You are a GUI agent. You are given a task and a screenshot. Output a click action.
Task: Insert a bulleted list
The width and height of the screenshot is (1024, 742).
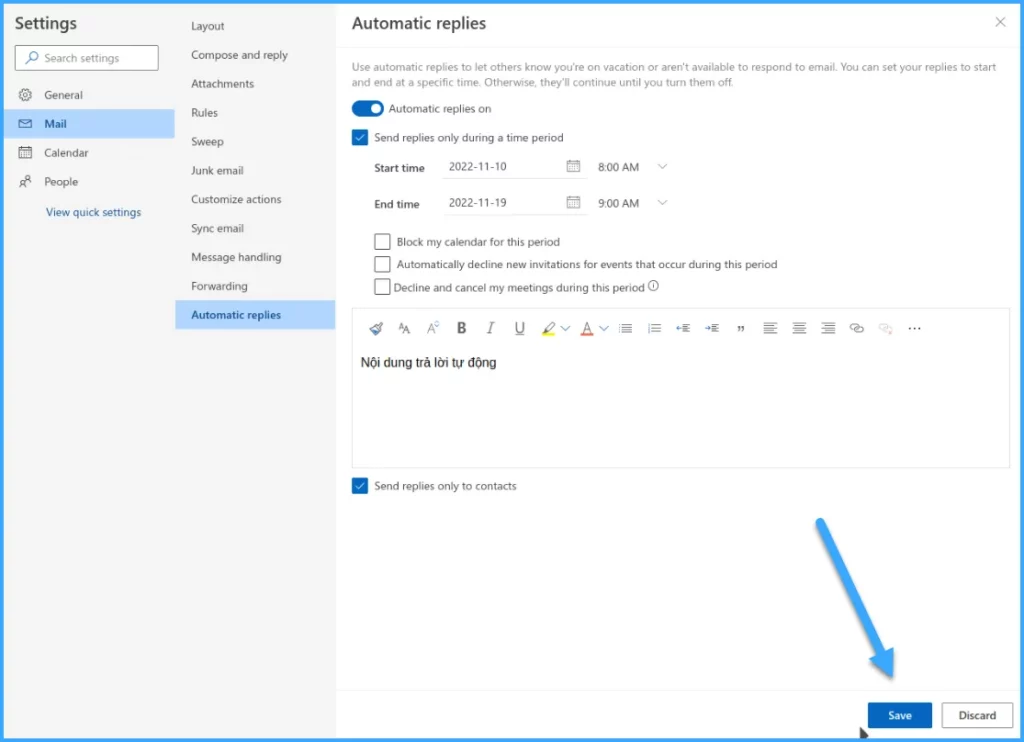pos(625,328)
